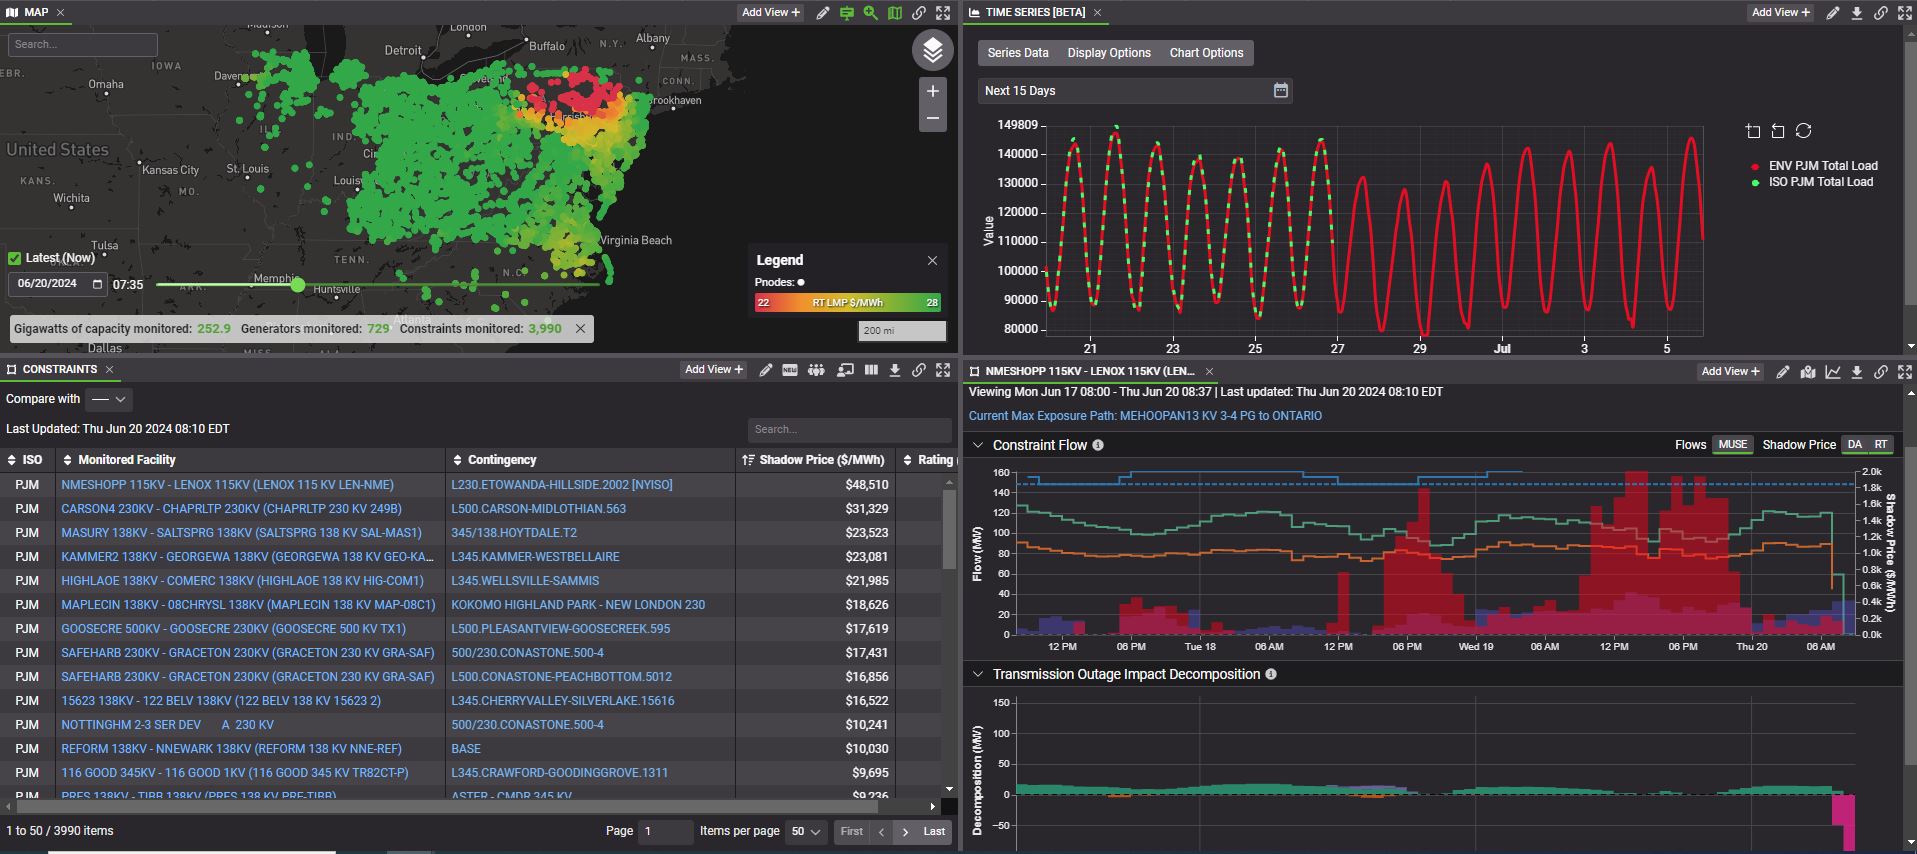Uncheck the Latest (Now) checkbox

point(15,258)
